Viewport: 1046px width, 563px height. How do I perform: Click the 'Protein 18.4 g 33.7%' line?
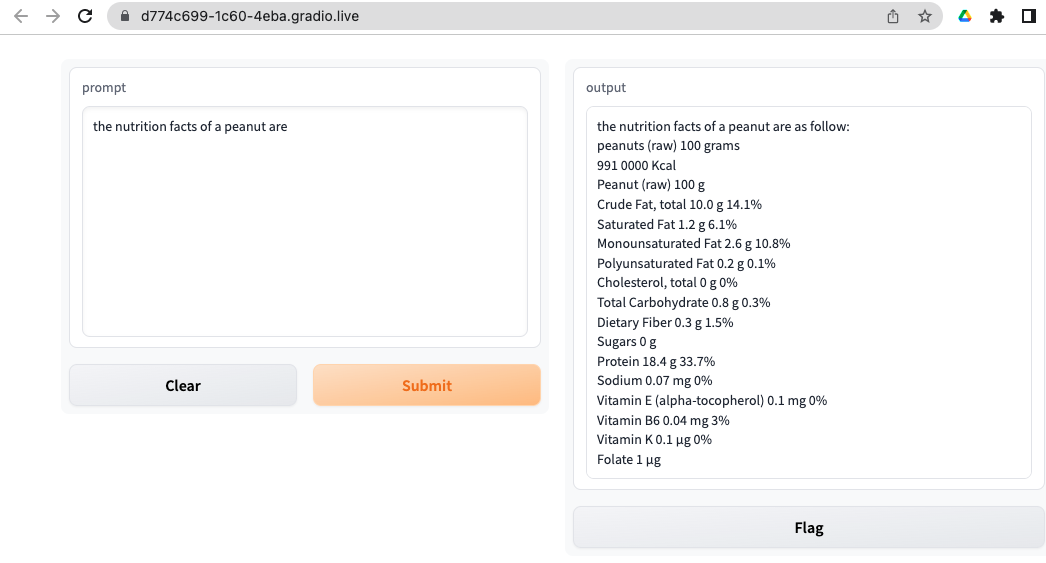(656, 361)
